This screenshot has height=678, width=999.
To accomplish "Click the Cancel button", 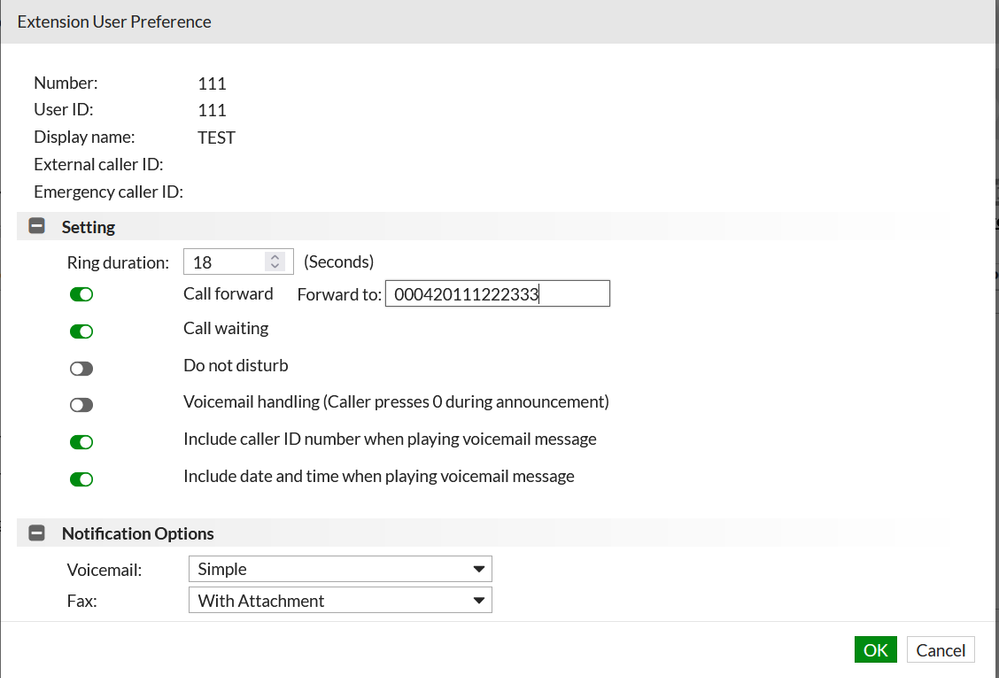I will pyautogui.click(x=941, y=650).
